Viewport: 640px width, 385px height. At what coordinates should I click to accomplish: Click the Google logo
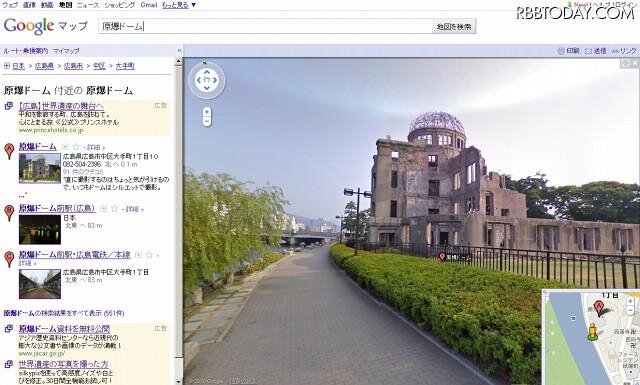(x=29, y=26)
